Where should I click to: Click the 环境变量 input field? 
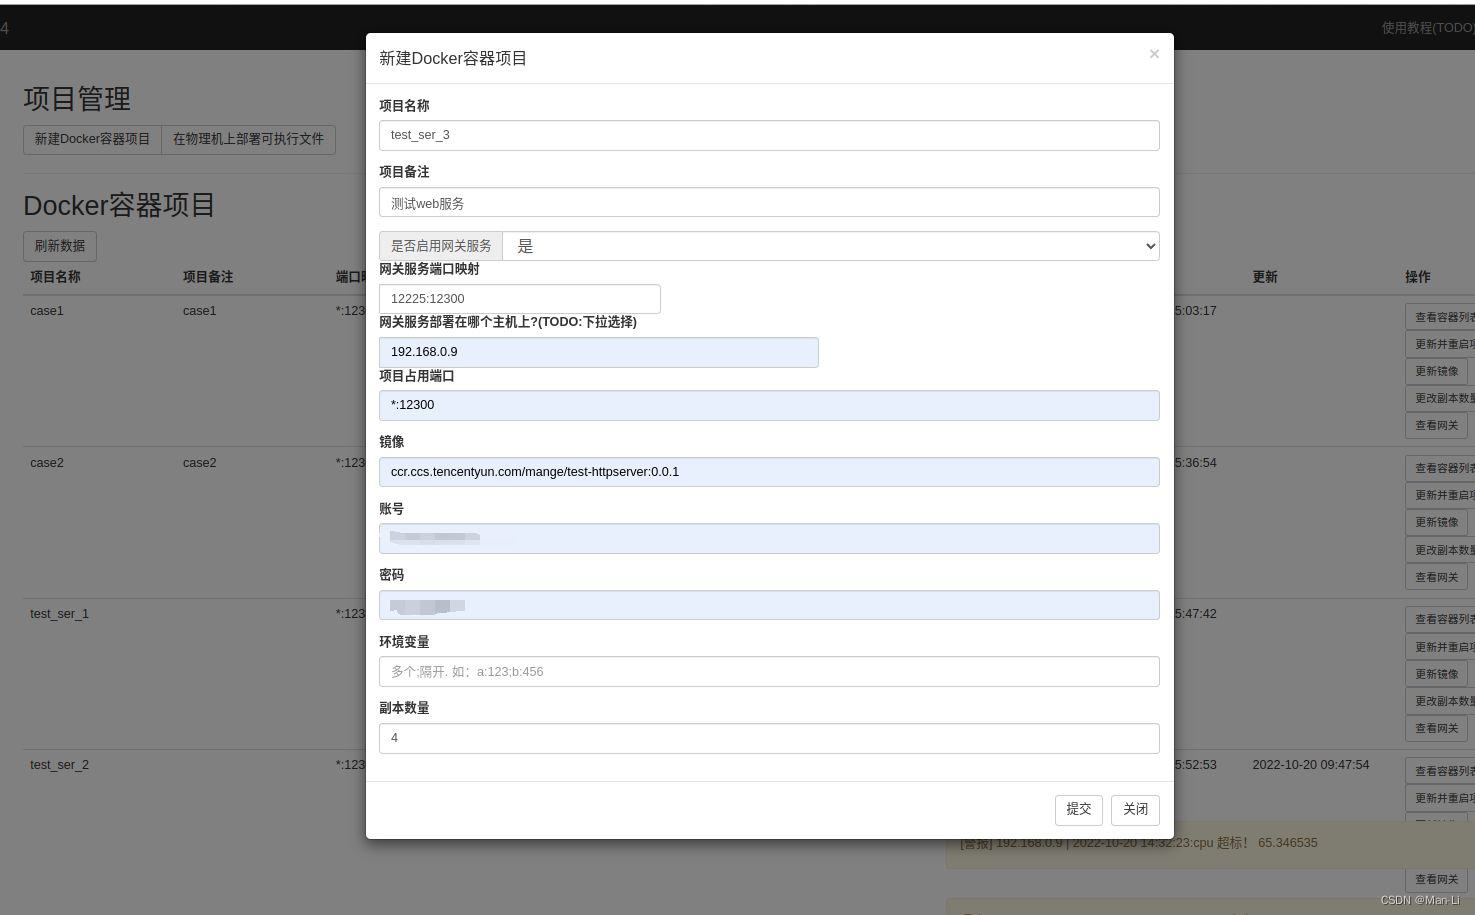click(769, 672)
